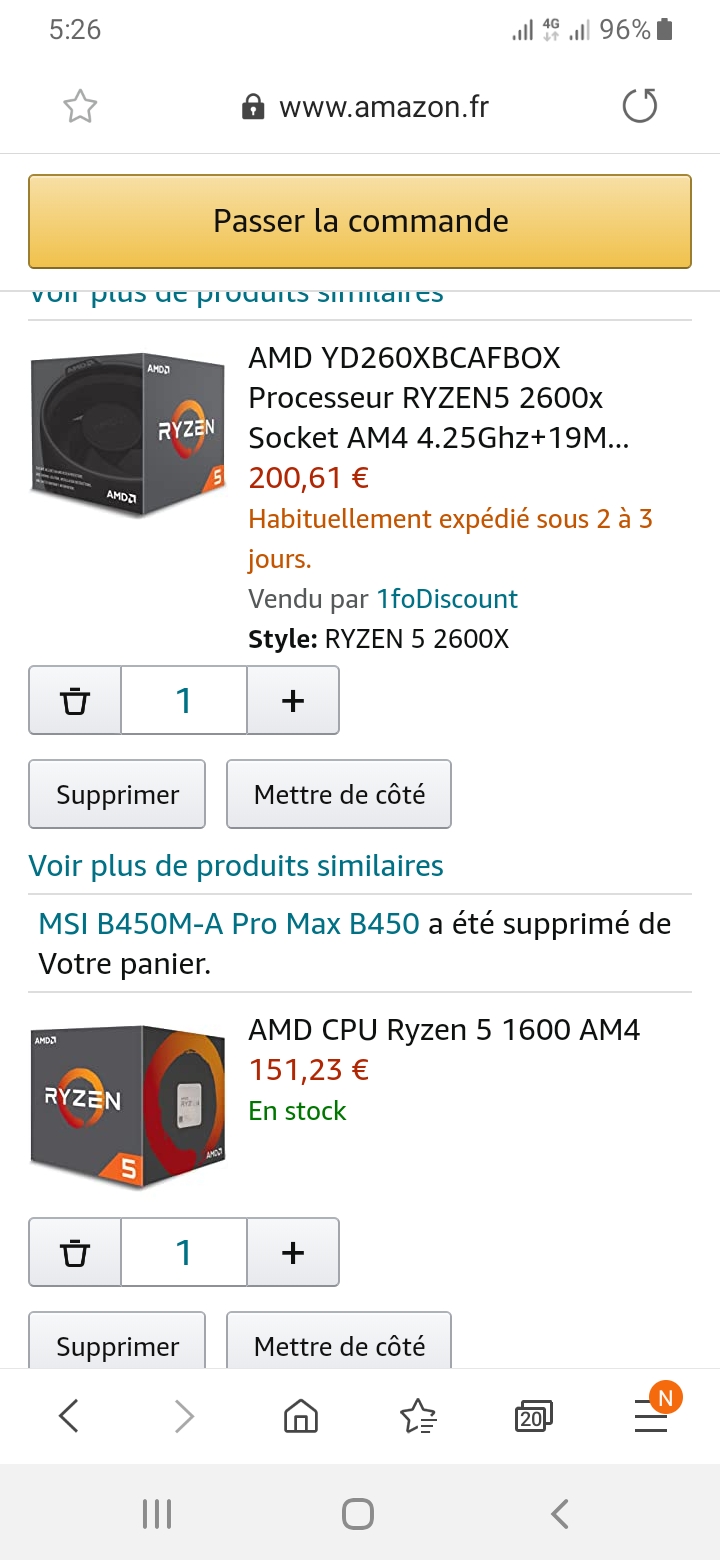Tap Voir plus de produits similaires link

click(x=236, y=865)
